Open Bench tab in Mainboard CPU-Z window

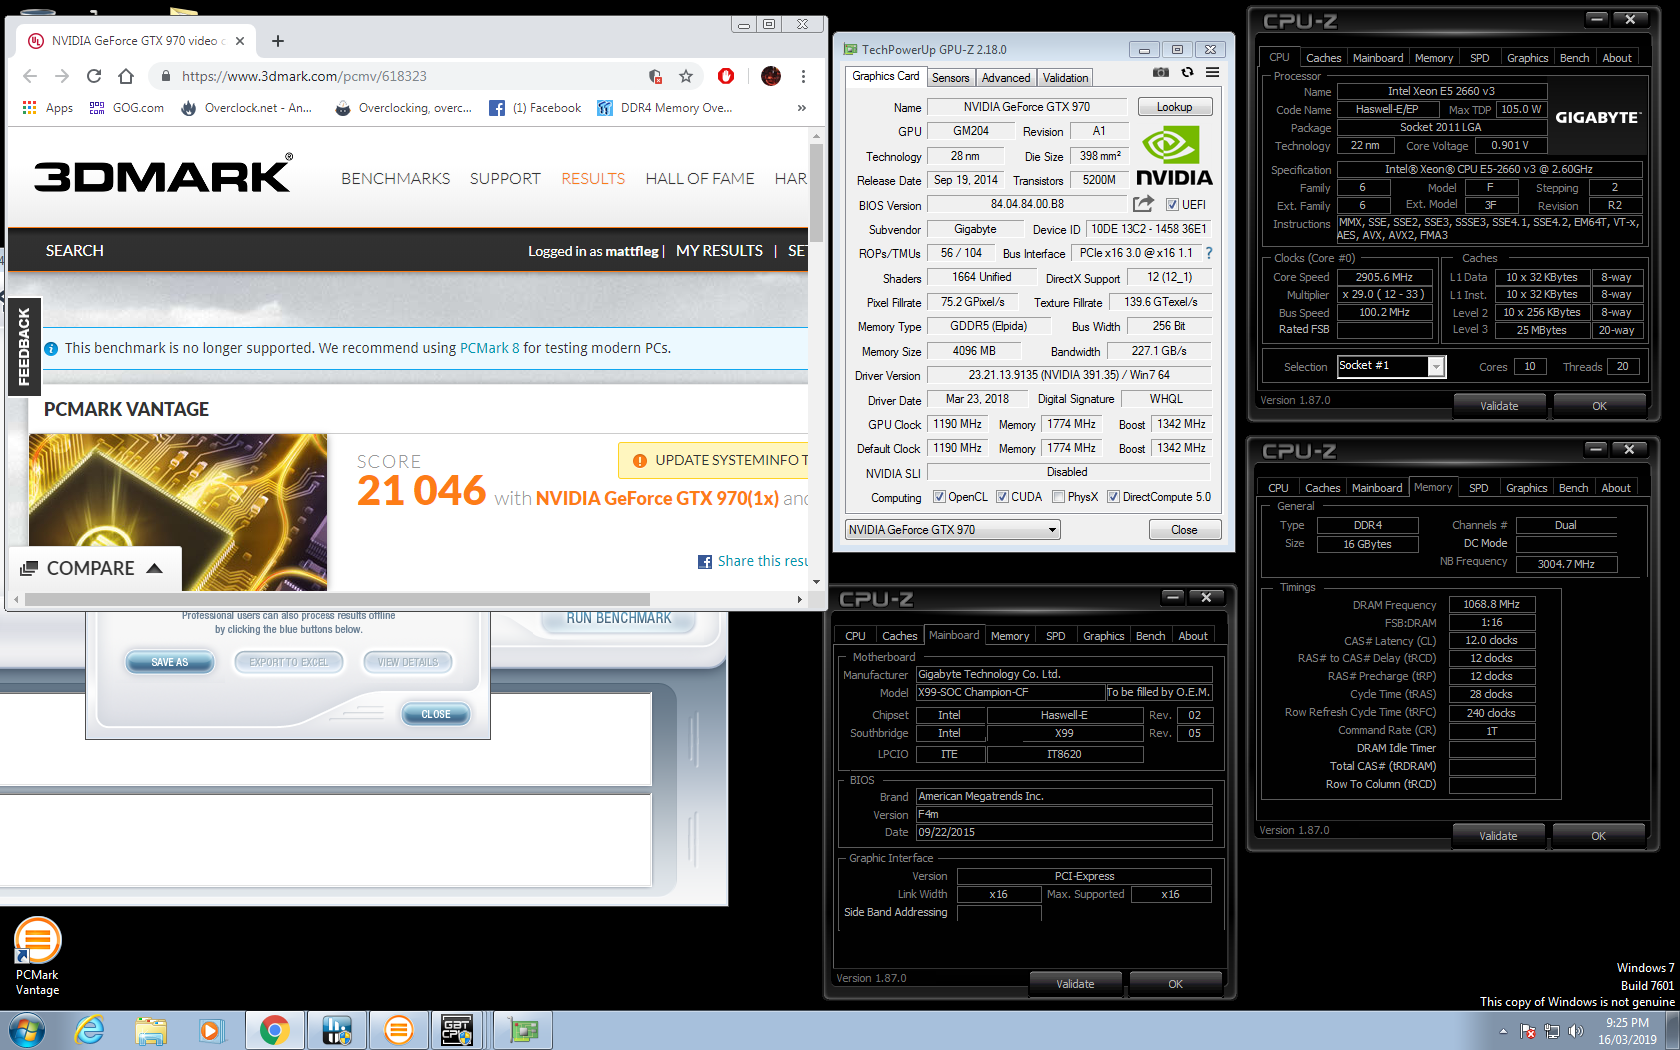click(x=1150, y=636)
